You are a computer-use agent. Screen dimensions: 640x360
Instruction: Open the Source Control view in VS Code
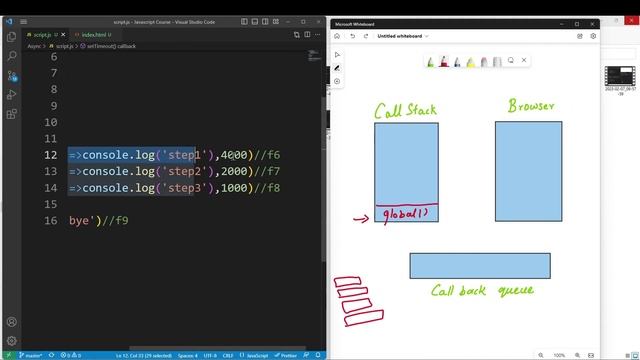pos(12,76)
